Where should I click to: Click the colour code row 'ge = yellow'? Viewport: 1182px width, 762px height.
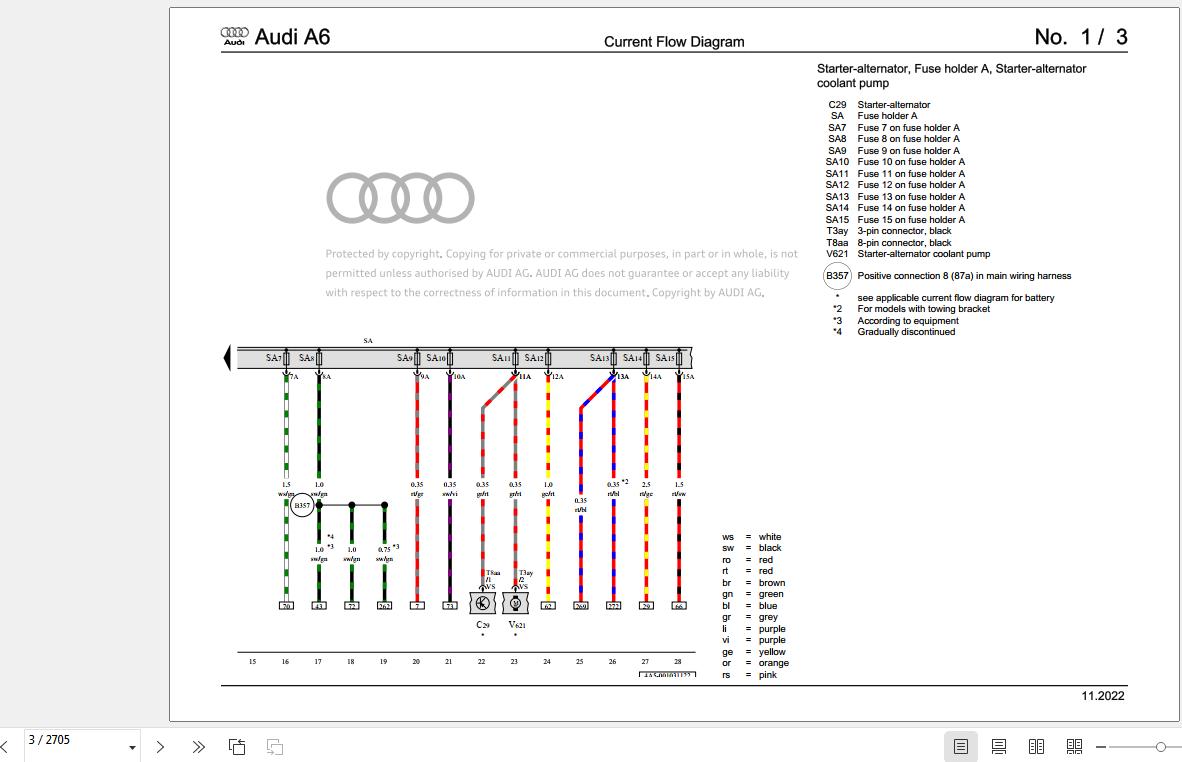coord(753,652)
